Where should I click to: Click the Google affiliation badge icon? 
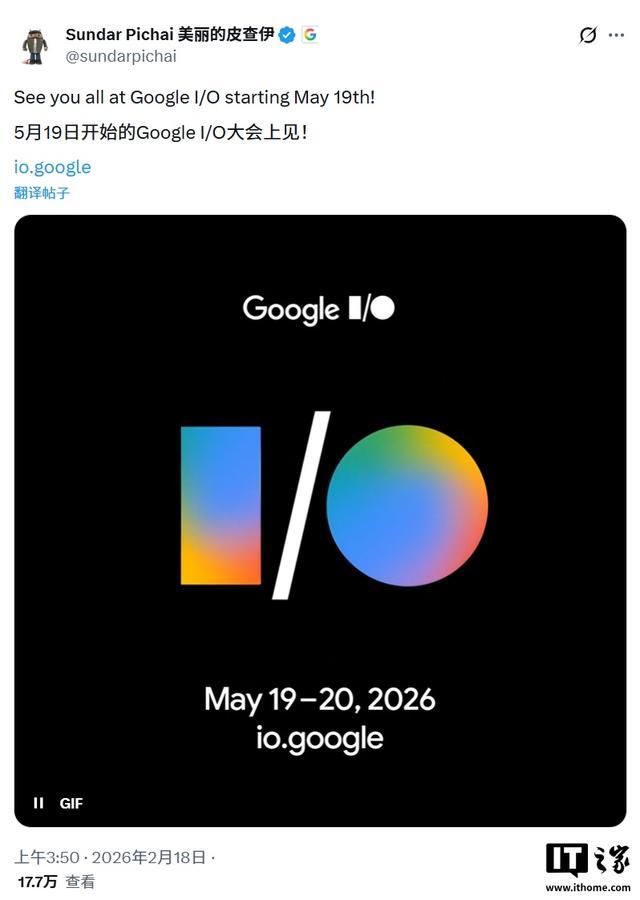pos(310,35)
